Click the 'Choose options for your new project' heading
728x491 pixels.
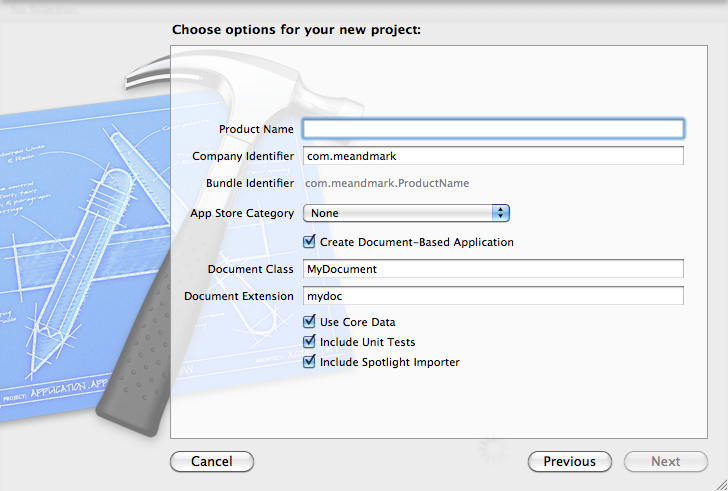(296, 30)
